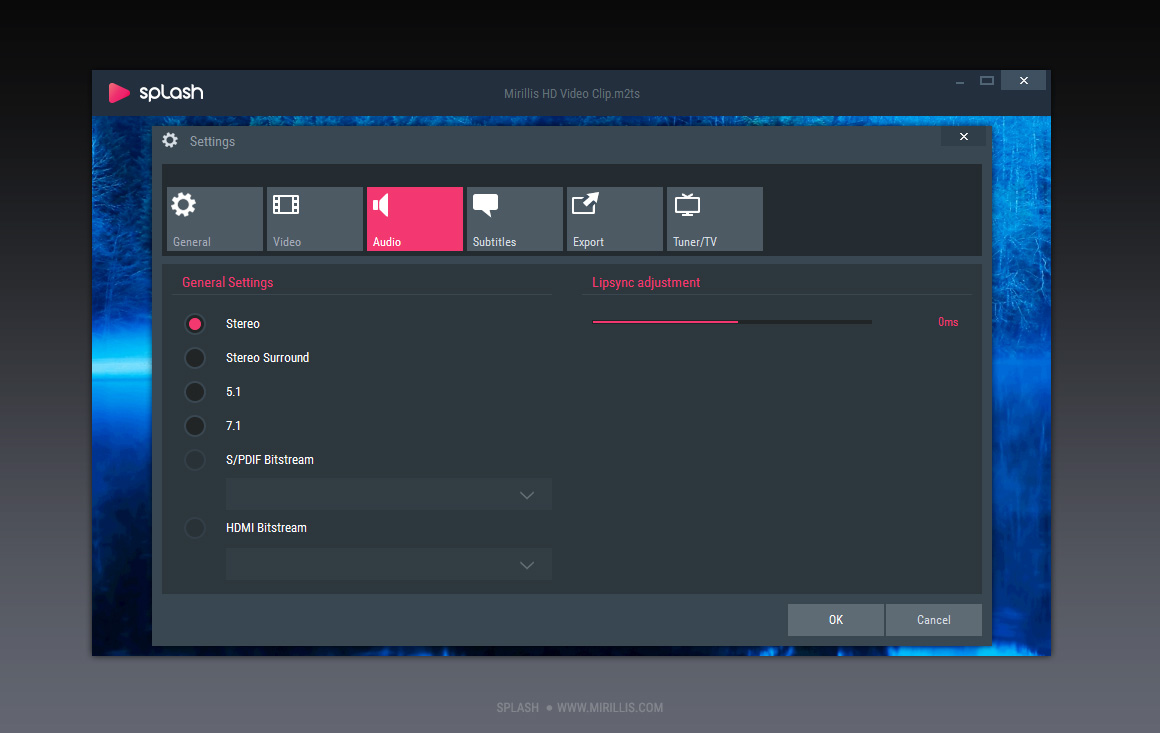The height and width of the screenshot is (733, 1160).
Task: Open the Tuner/TV settings tab
Action: 715,219
